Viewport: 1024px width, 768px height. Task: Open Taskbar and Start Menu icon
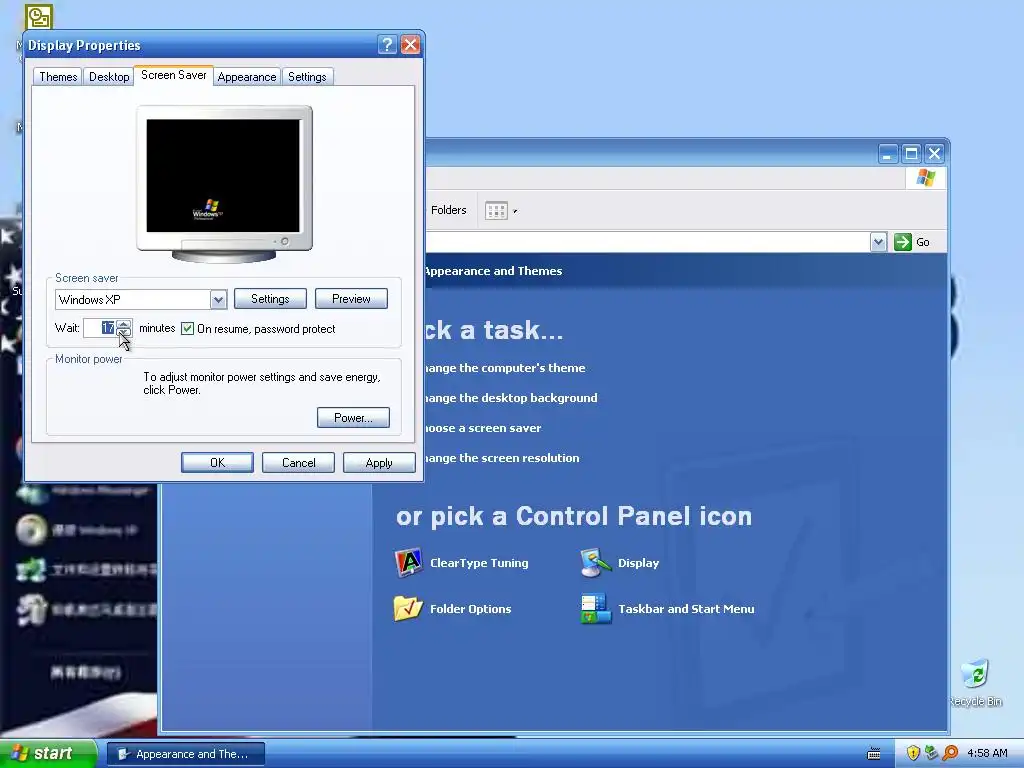(596, 609)
